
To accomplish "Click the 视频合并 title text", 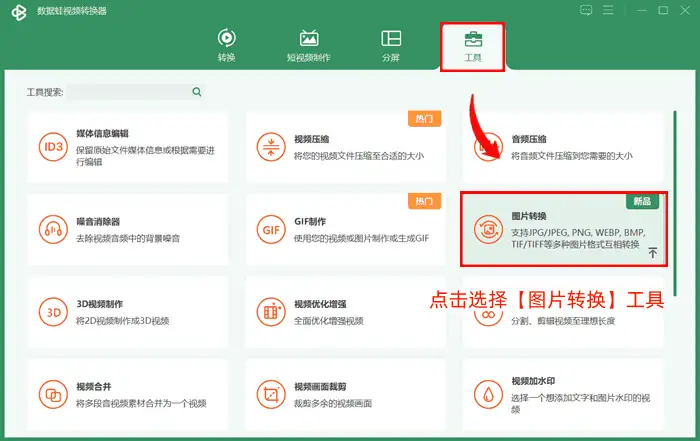I will [93, 387].
